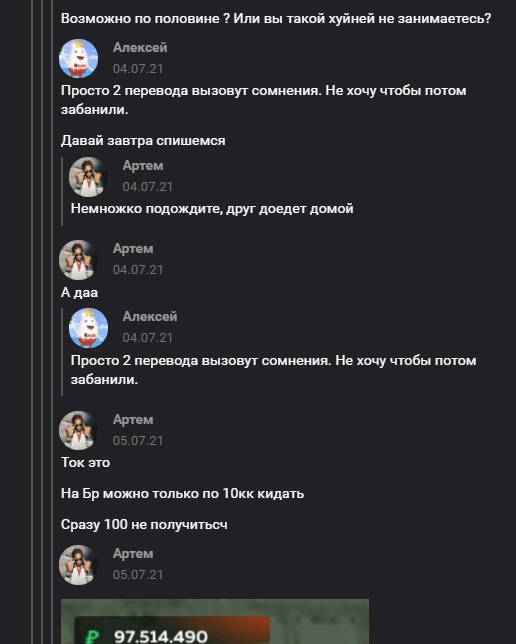Image resolution: width=516 pixels, height=644 pixels.
Task: Open Артем's avatar above the "А даа" message
Action: coord(78,260)
